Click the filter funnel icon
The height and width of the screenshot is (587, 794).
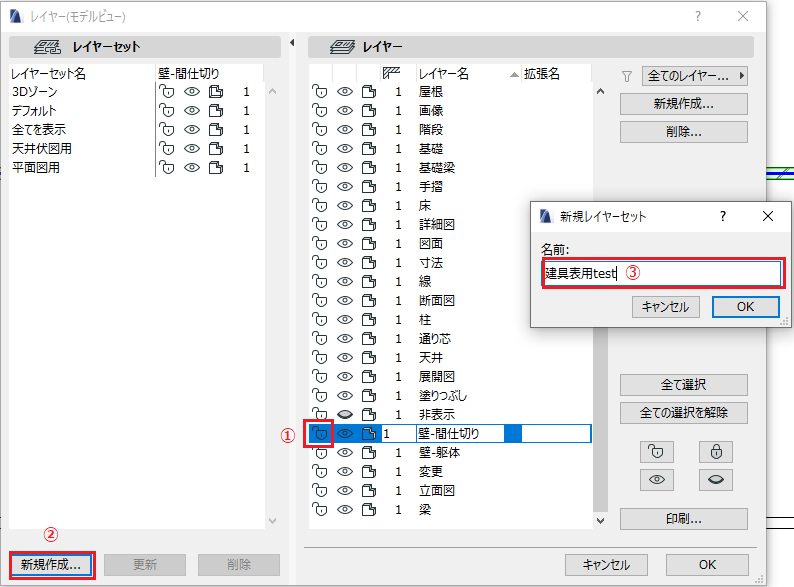coord(627,76)
